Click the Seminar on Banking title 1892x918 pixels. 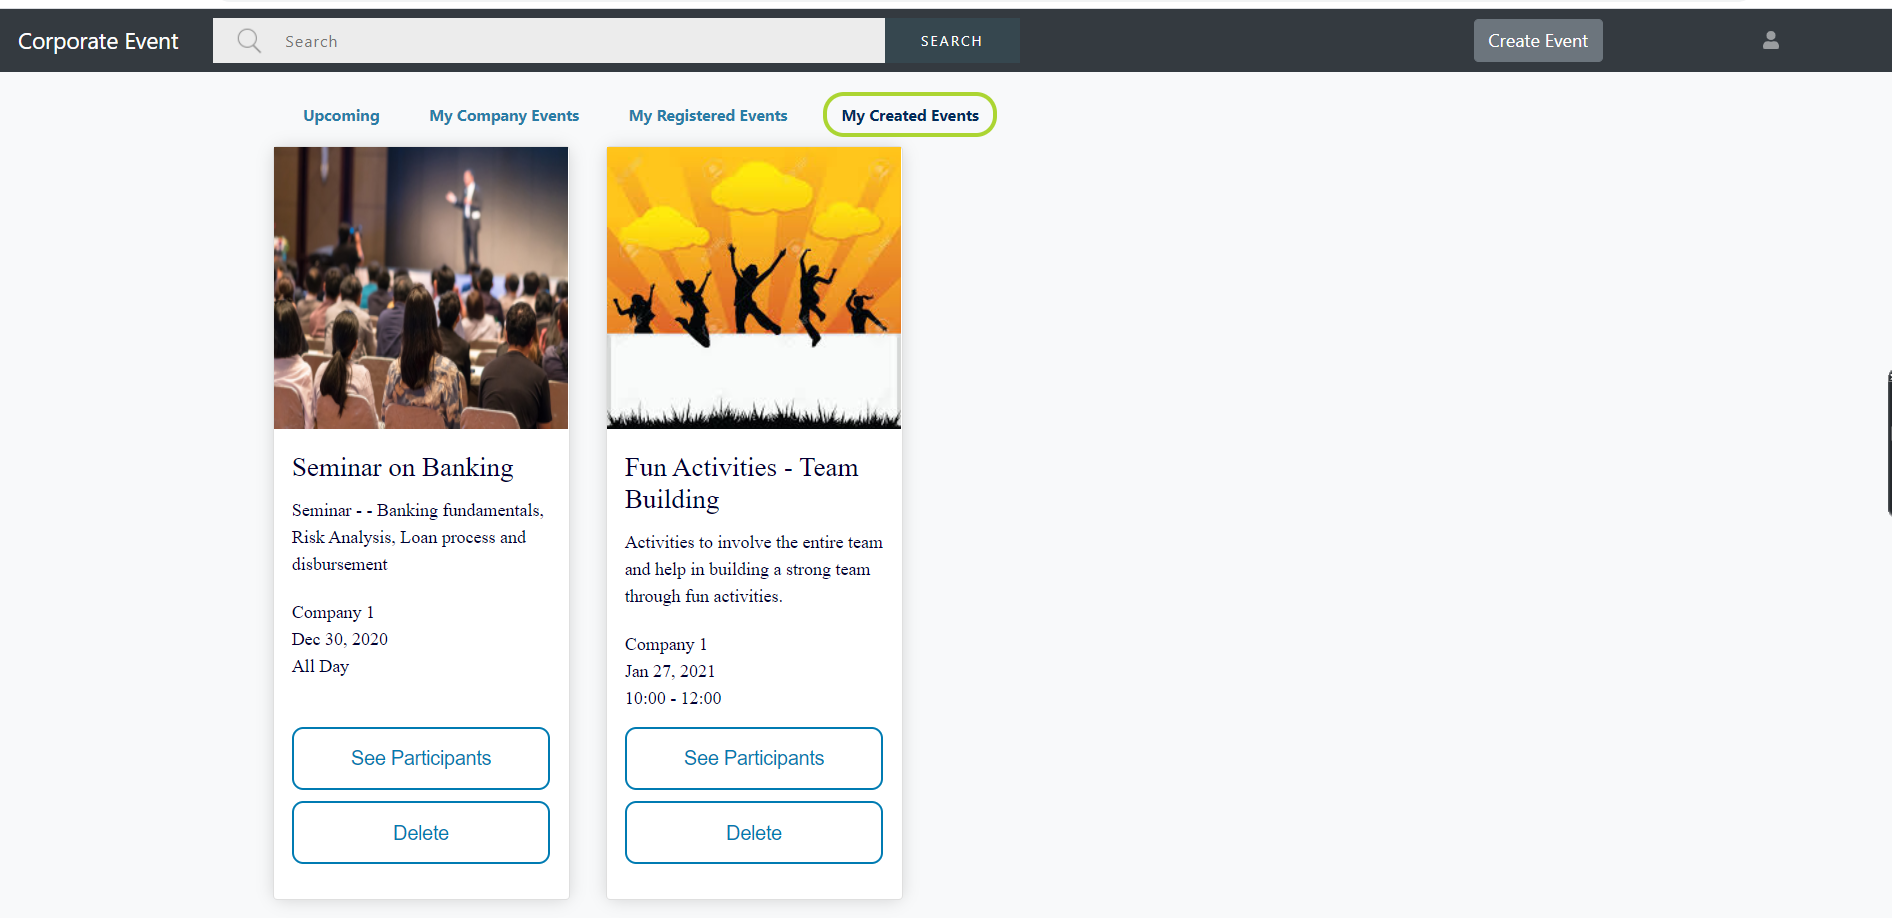tap(402, 467)
